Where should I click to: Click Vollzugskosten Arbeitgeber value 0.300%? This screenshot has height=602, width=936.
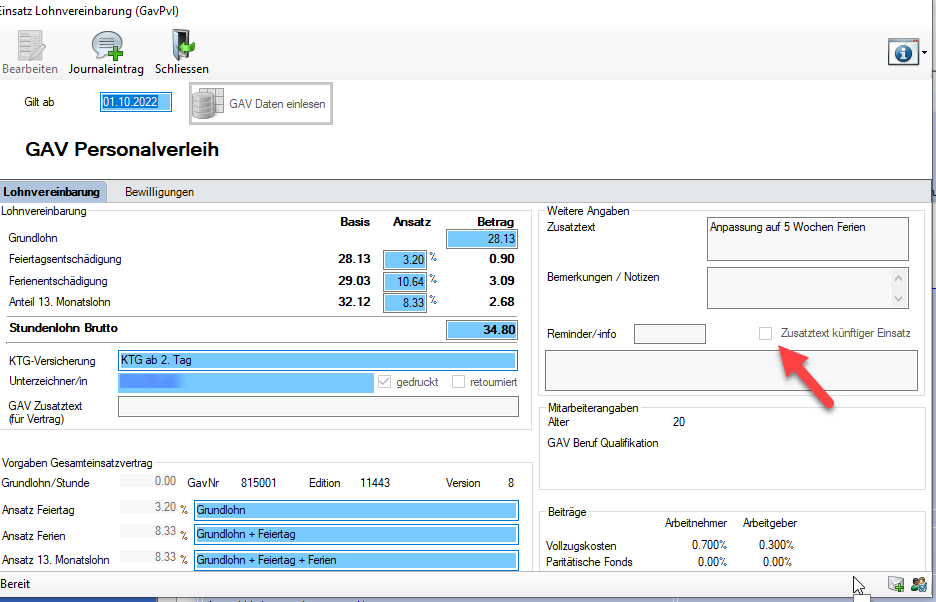click(x=776, y=545)
